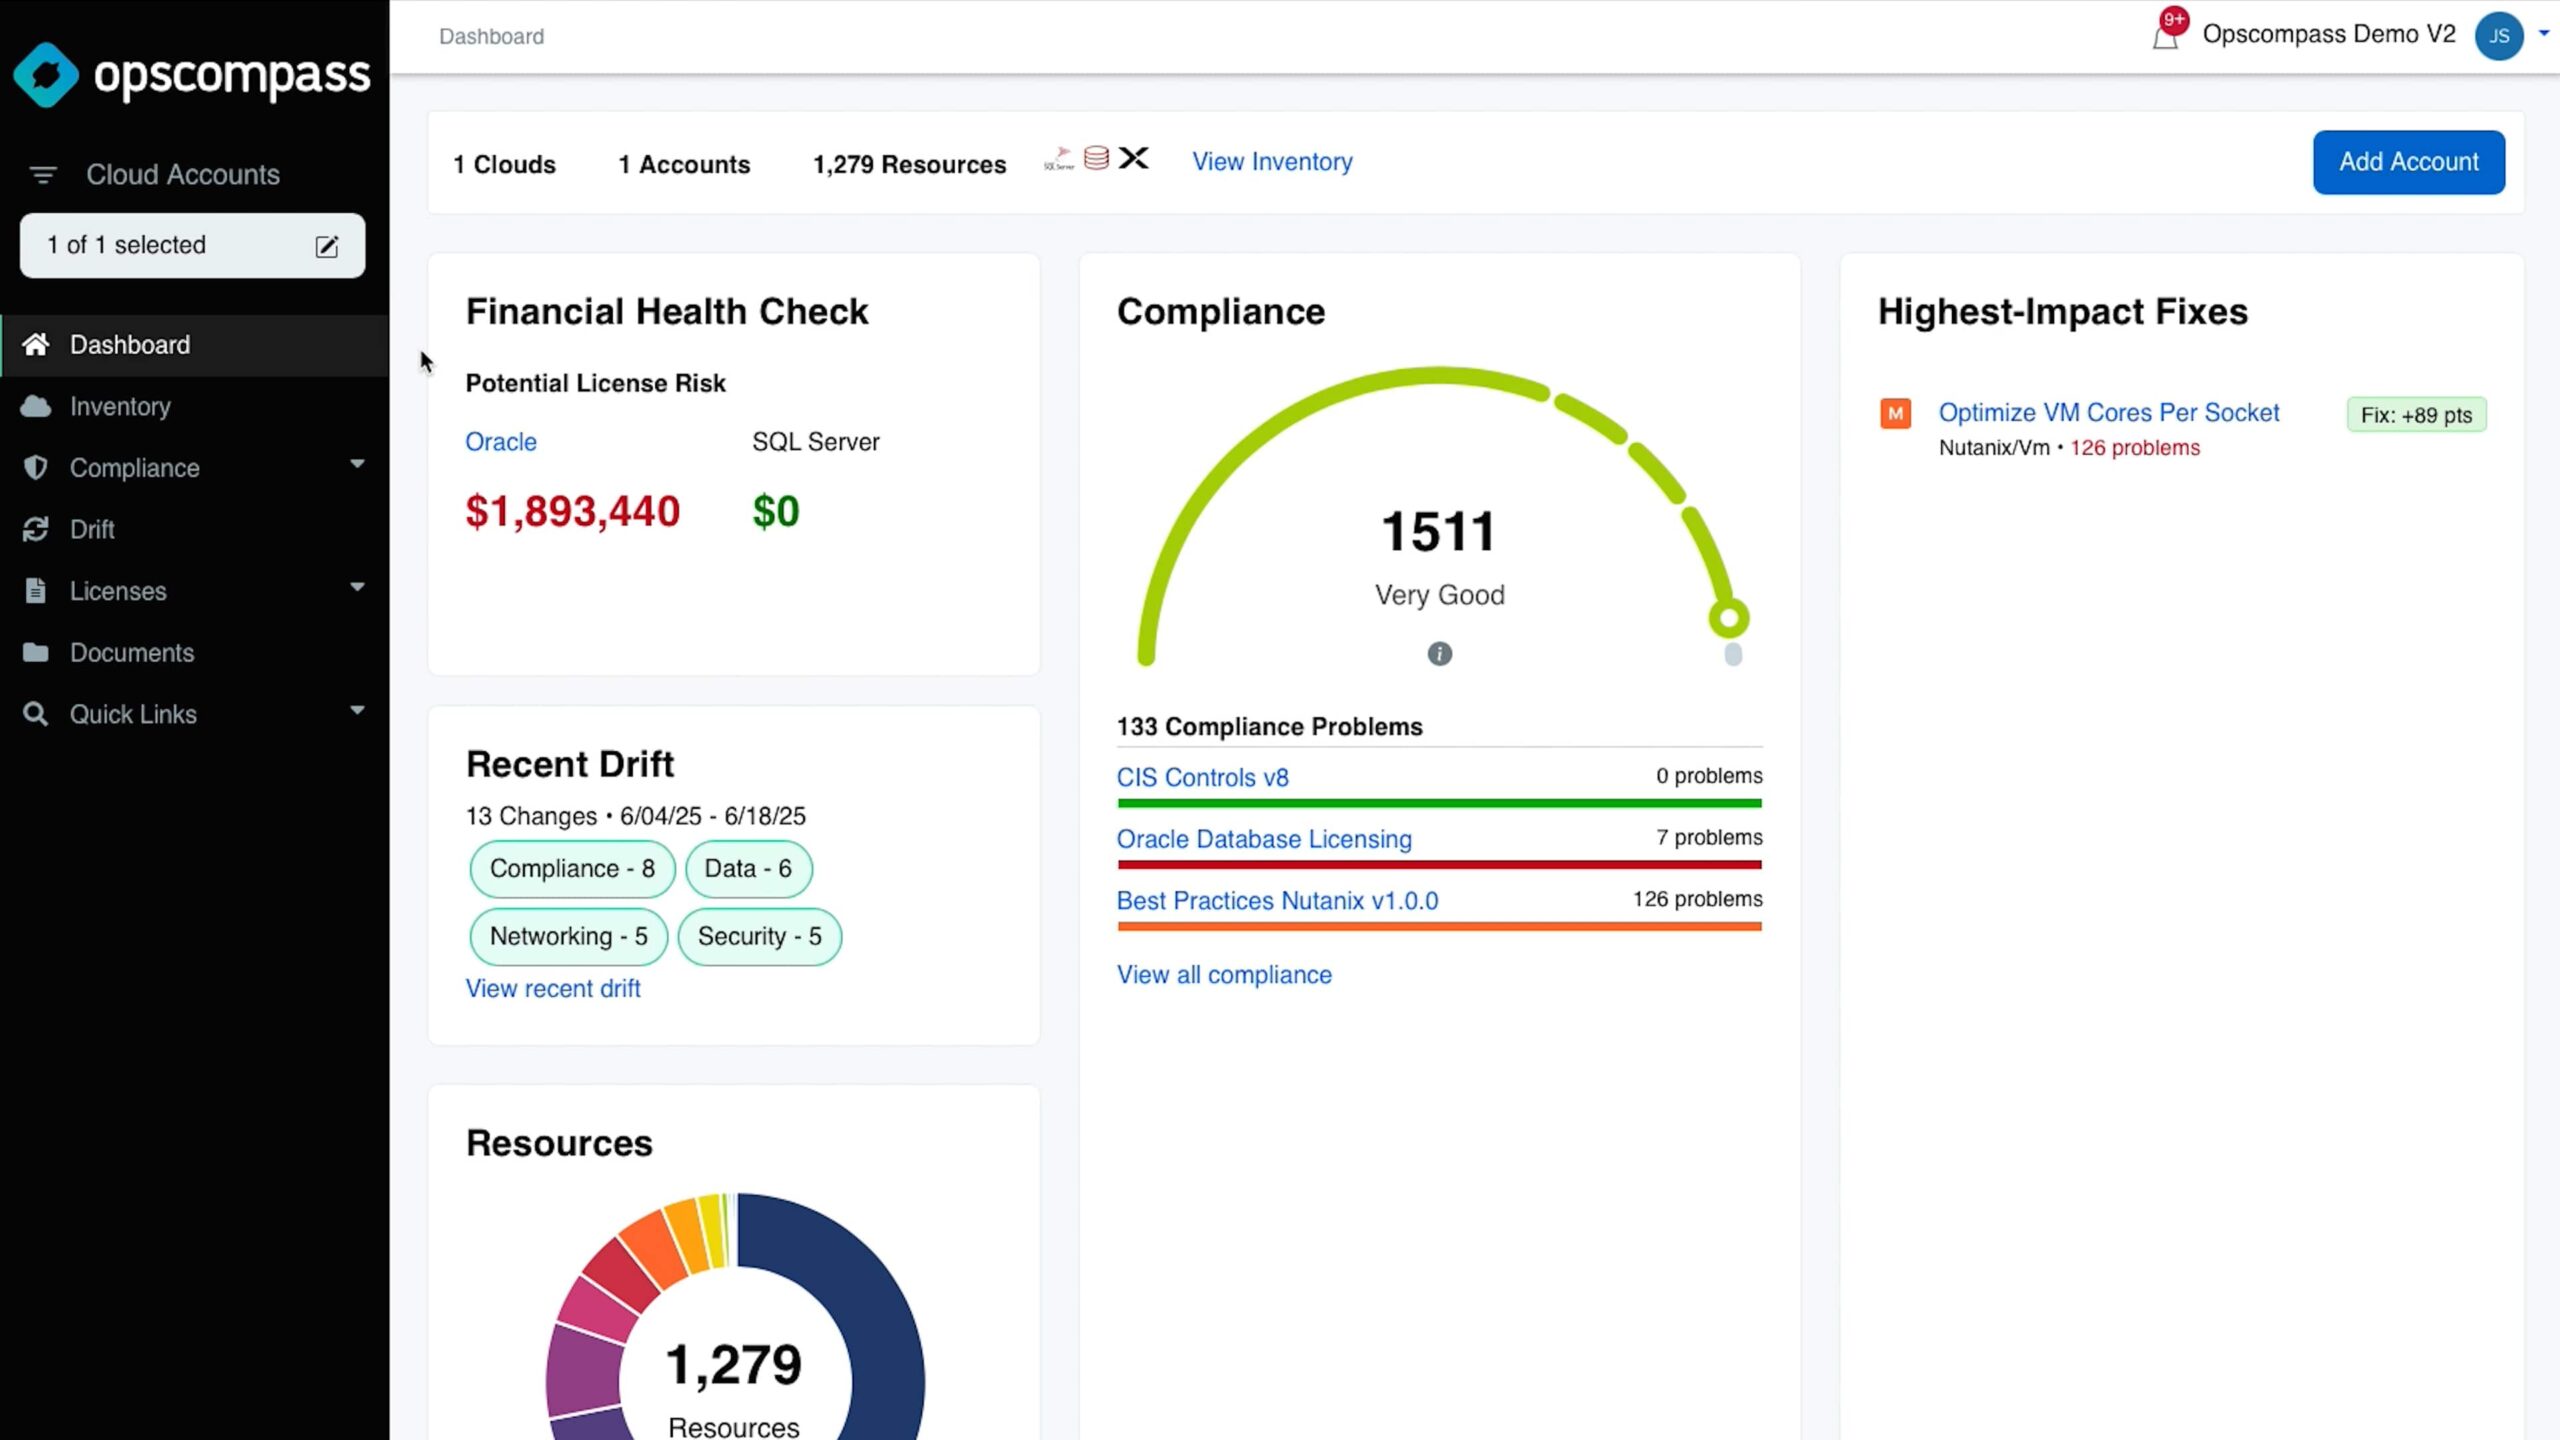
Task: Click the Dashboard home icon
Action: point(36,345)
